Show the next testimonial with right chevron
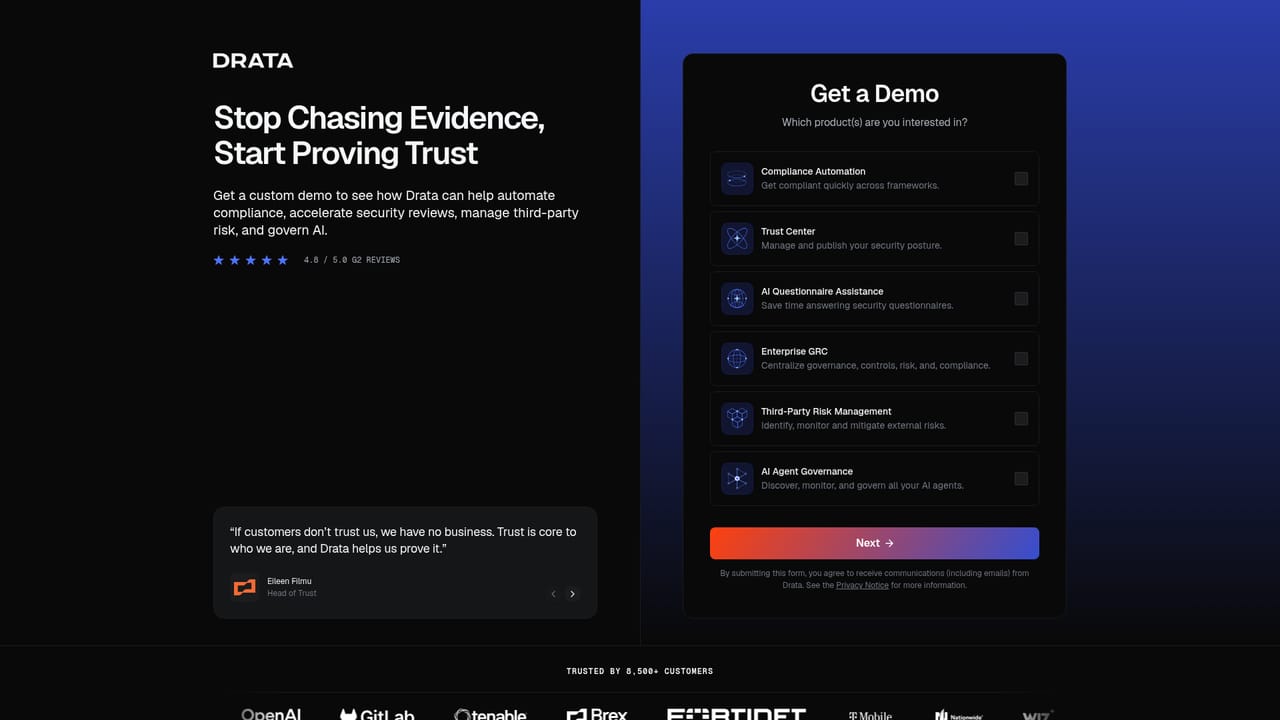The image size is (1280, 720). coord(572,594)
